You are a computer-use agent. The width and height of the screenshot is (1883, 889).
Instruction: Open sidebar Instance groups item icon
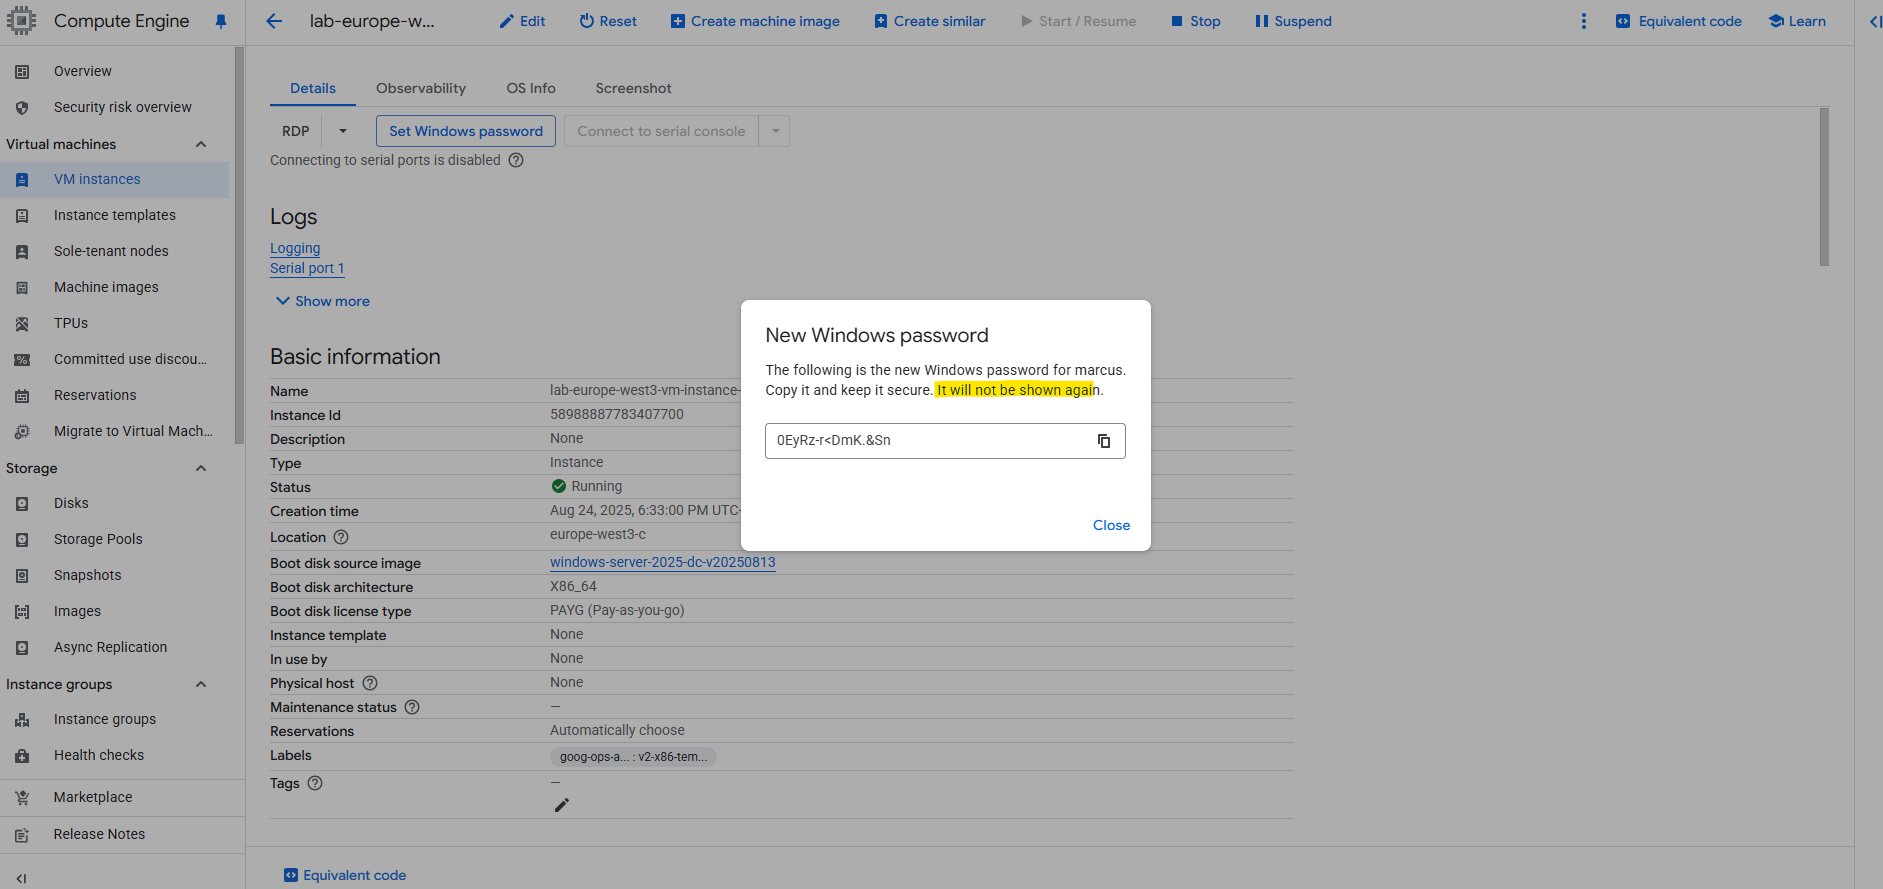pyautogui.click(x=22, y=720)
